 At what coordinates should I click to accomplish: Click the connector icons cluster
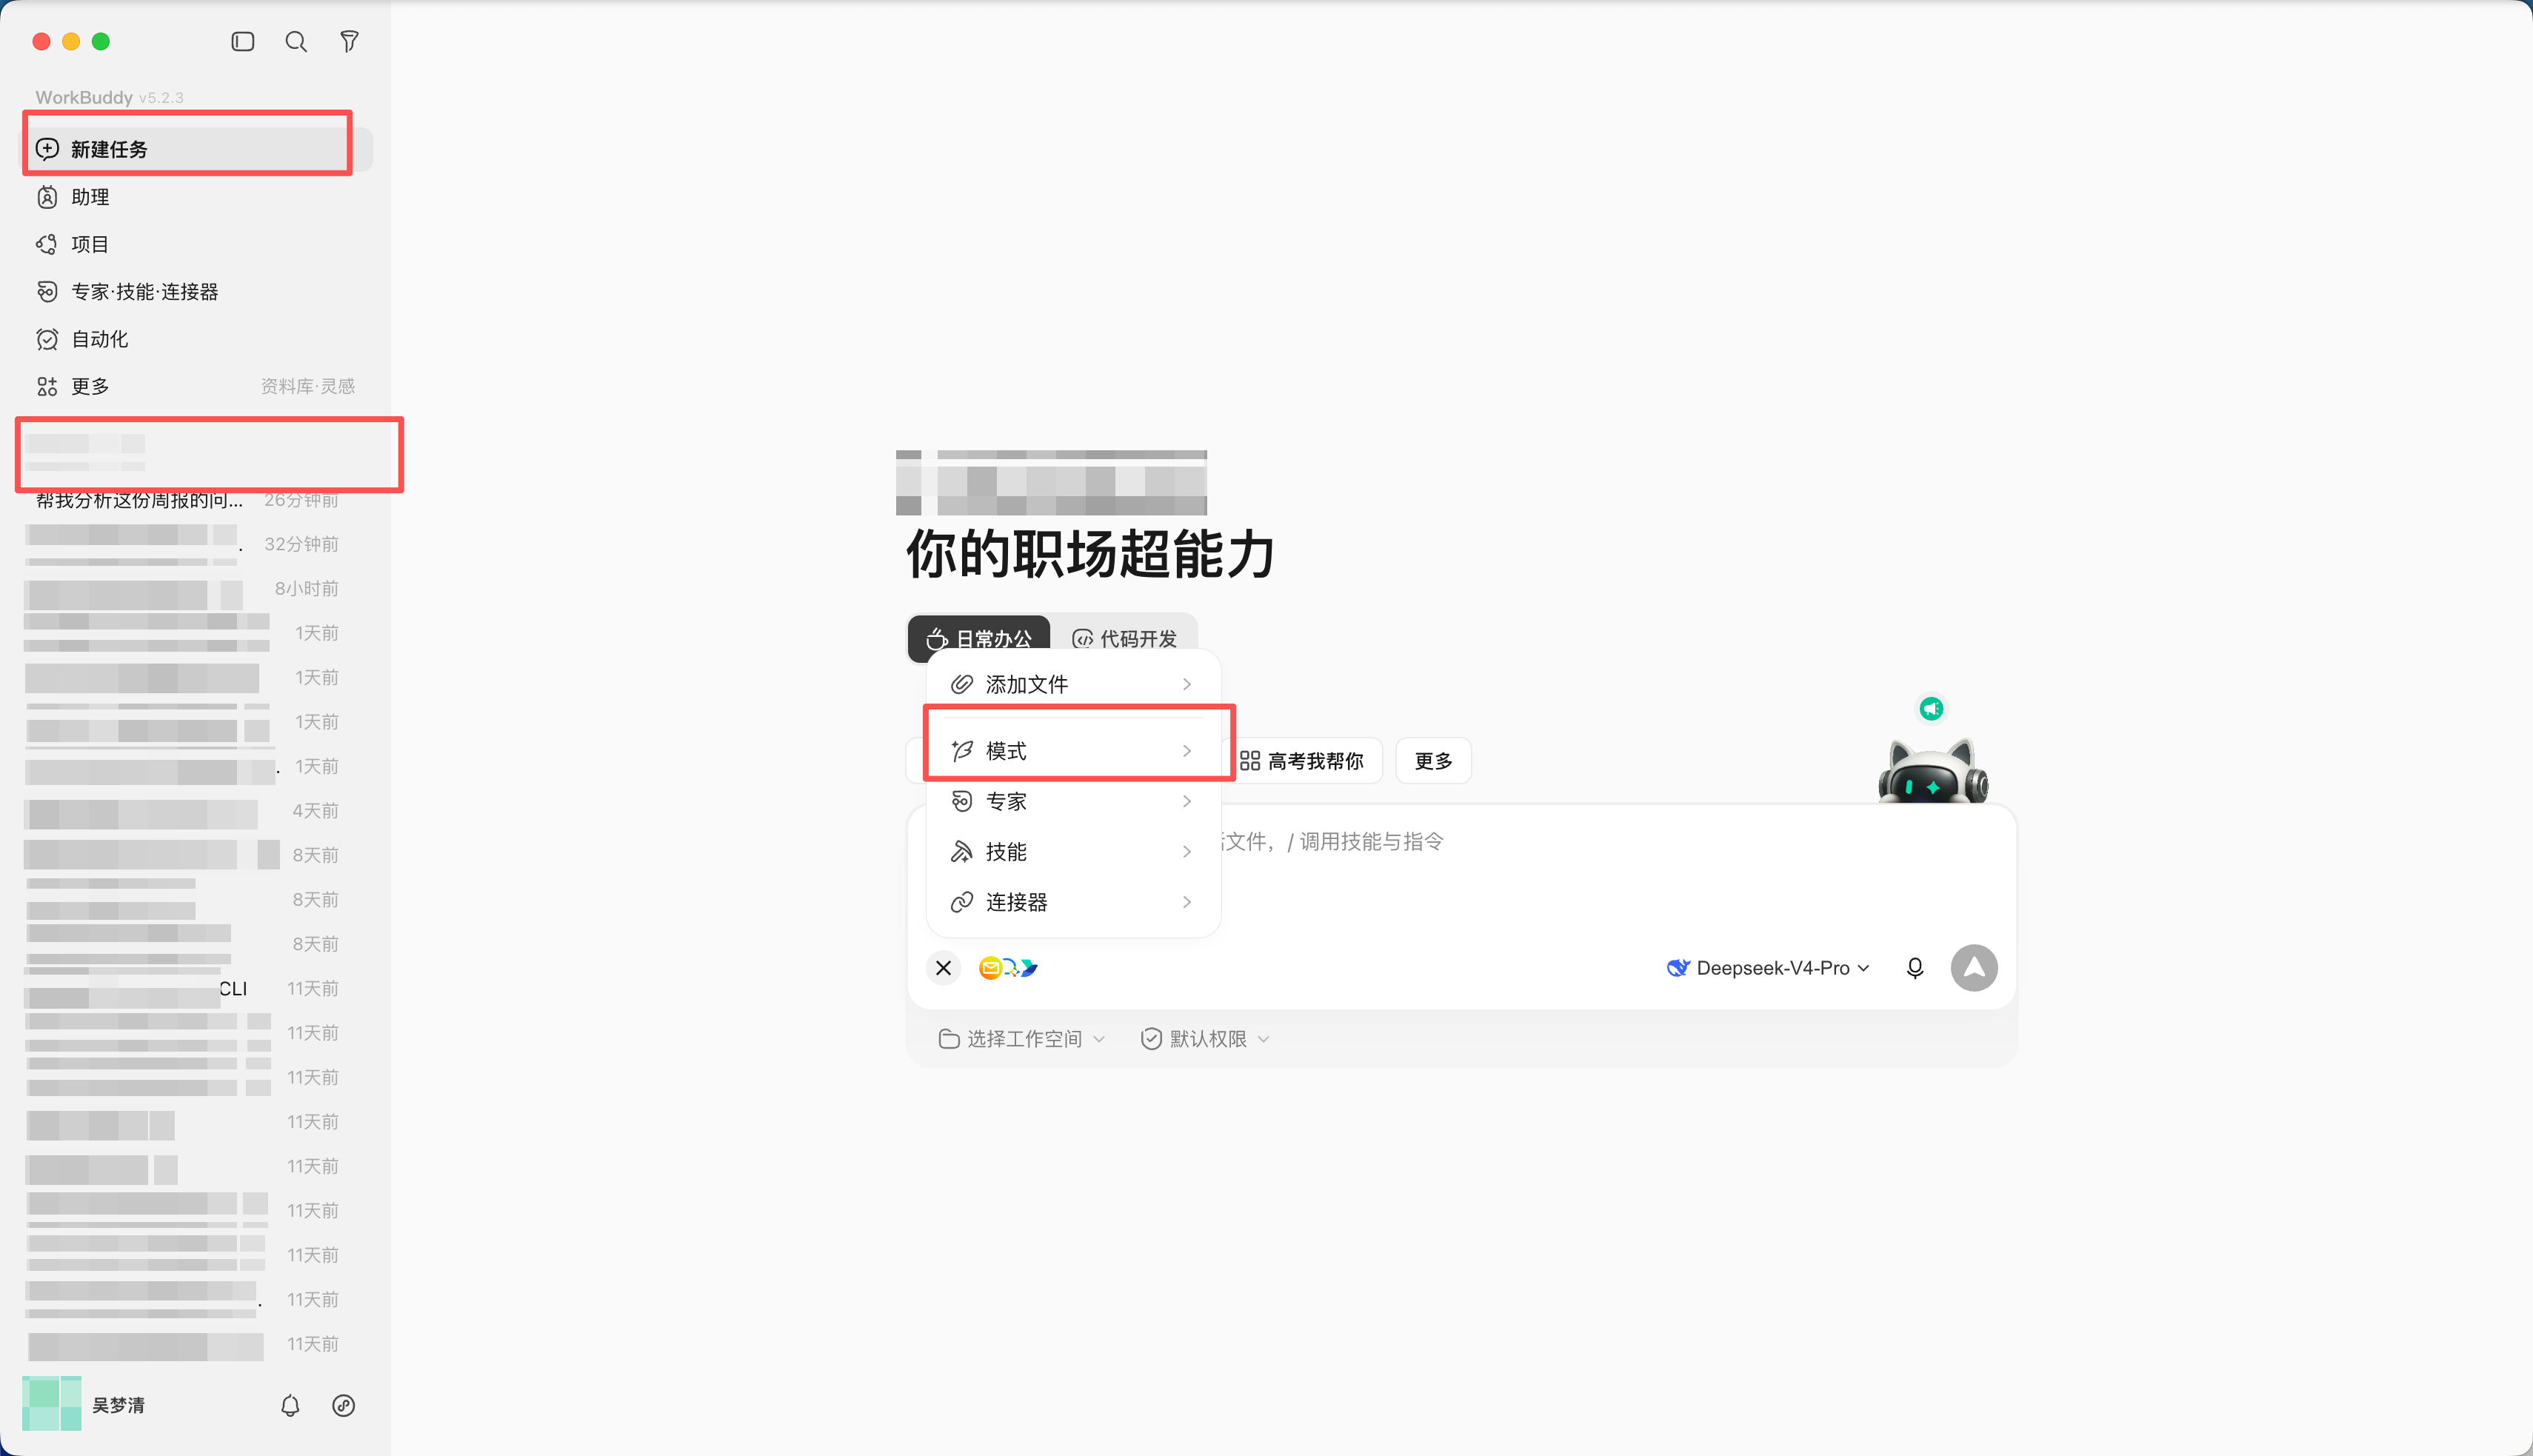pyautogui.click(x=1008, y=968)
